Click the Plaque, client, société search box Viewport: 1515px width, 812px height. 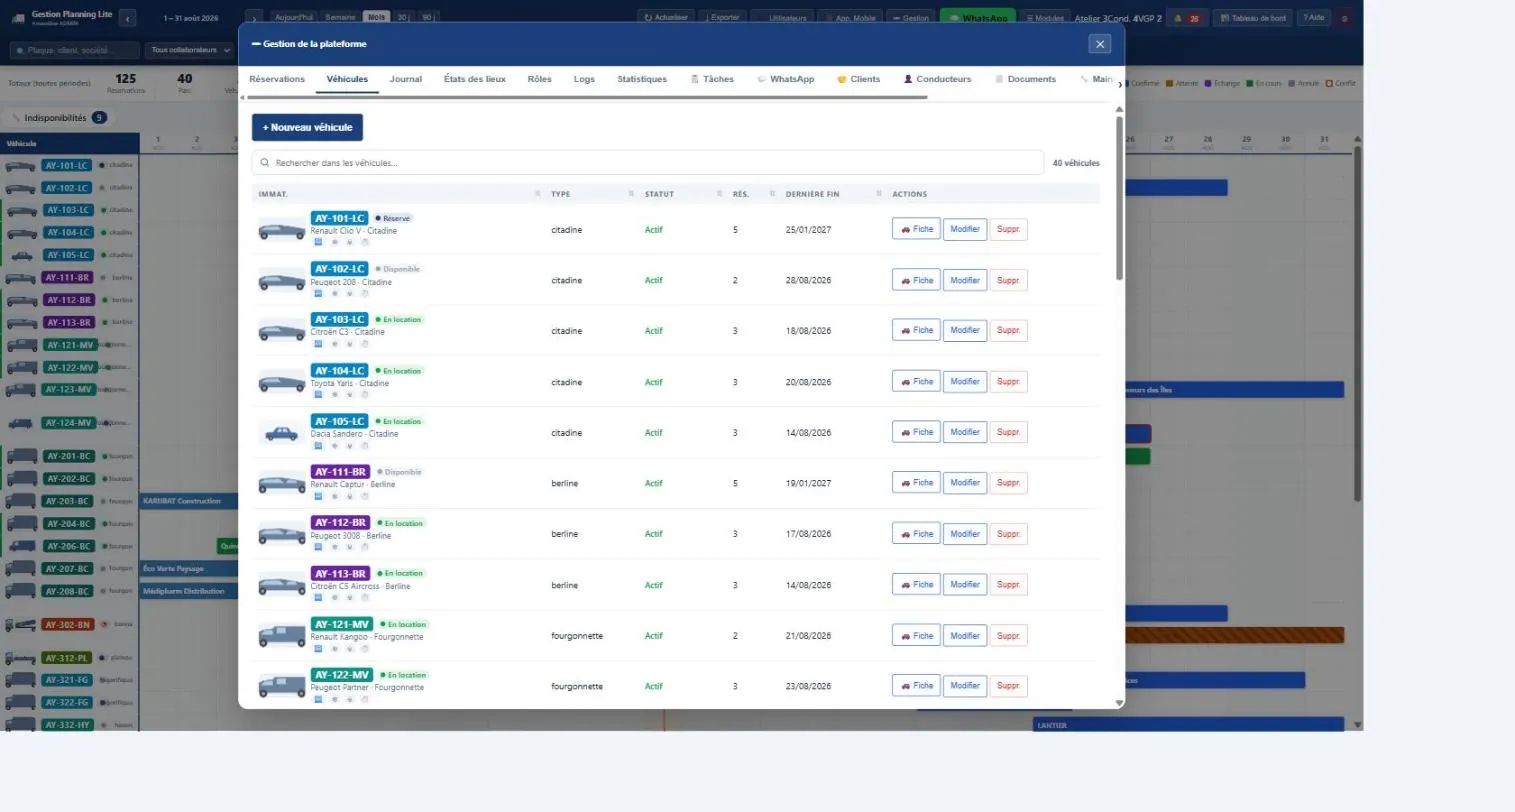pyautogui.click(x=74, y=50)
